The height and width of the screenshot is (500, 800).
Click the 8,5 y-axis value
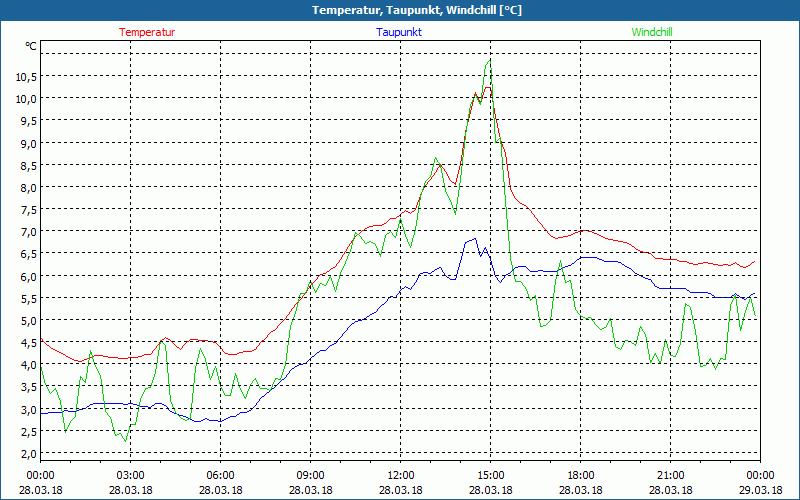[28, 165]
